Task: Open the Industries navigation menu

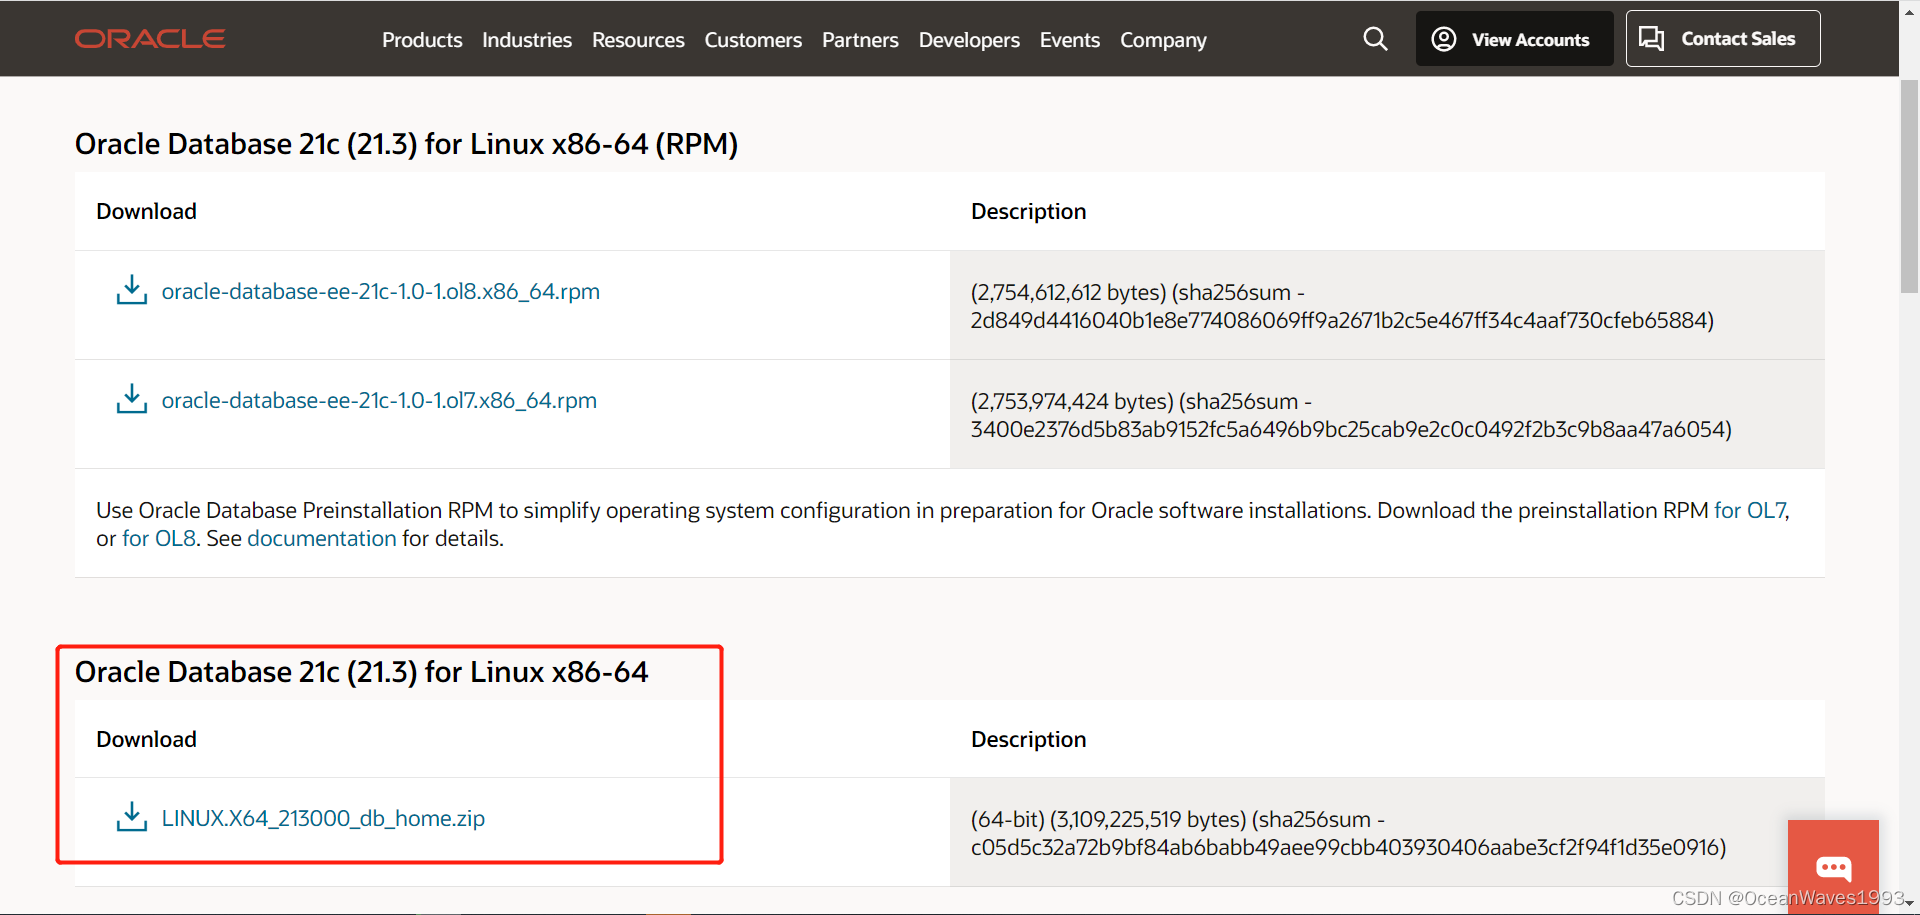Action: (526, 40)
